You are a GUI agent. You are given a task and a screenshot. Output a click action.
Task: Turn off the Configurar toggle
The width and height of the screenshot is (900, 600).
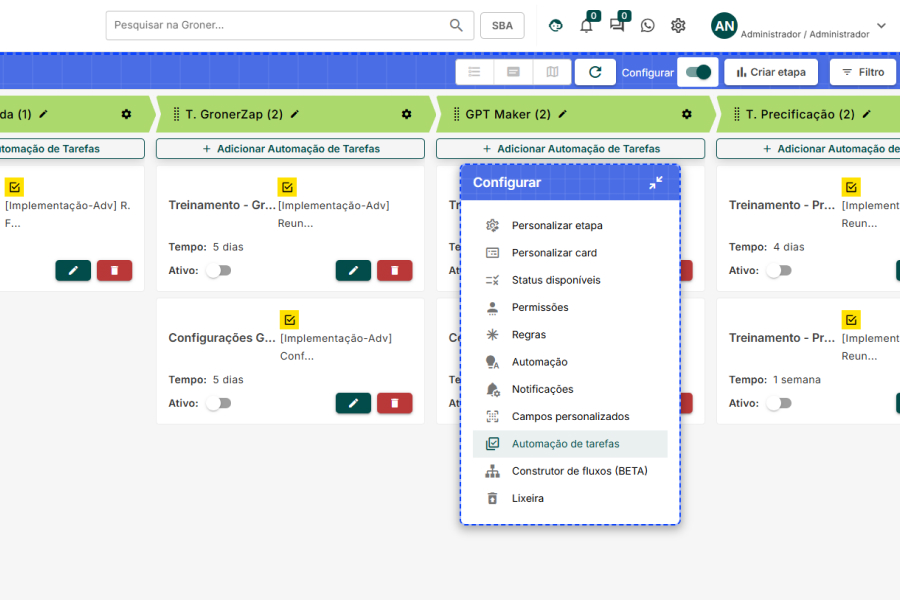699,72
